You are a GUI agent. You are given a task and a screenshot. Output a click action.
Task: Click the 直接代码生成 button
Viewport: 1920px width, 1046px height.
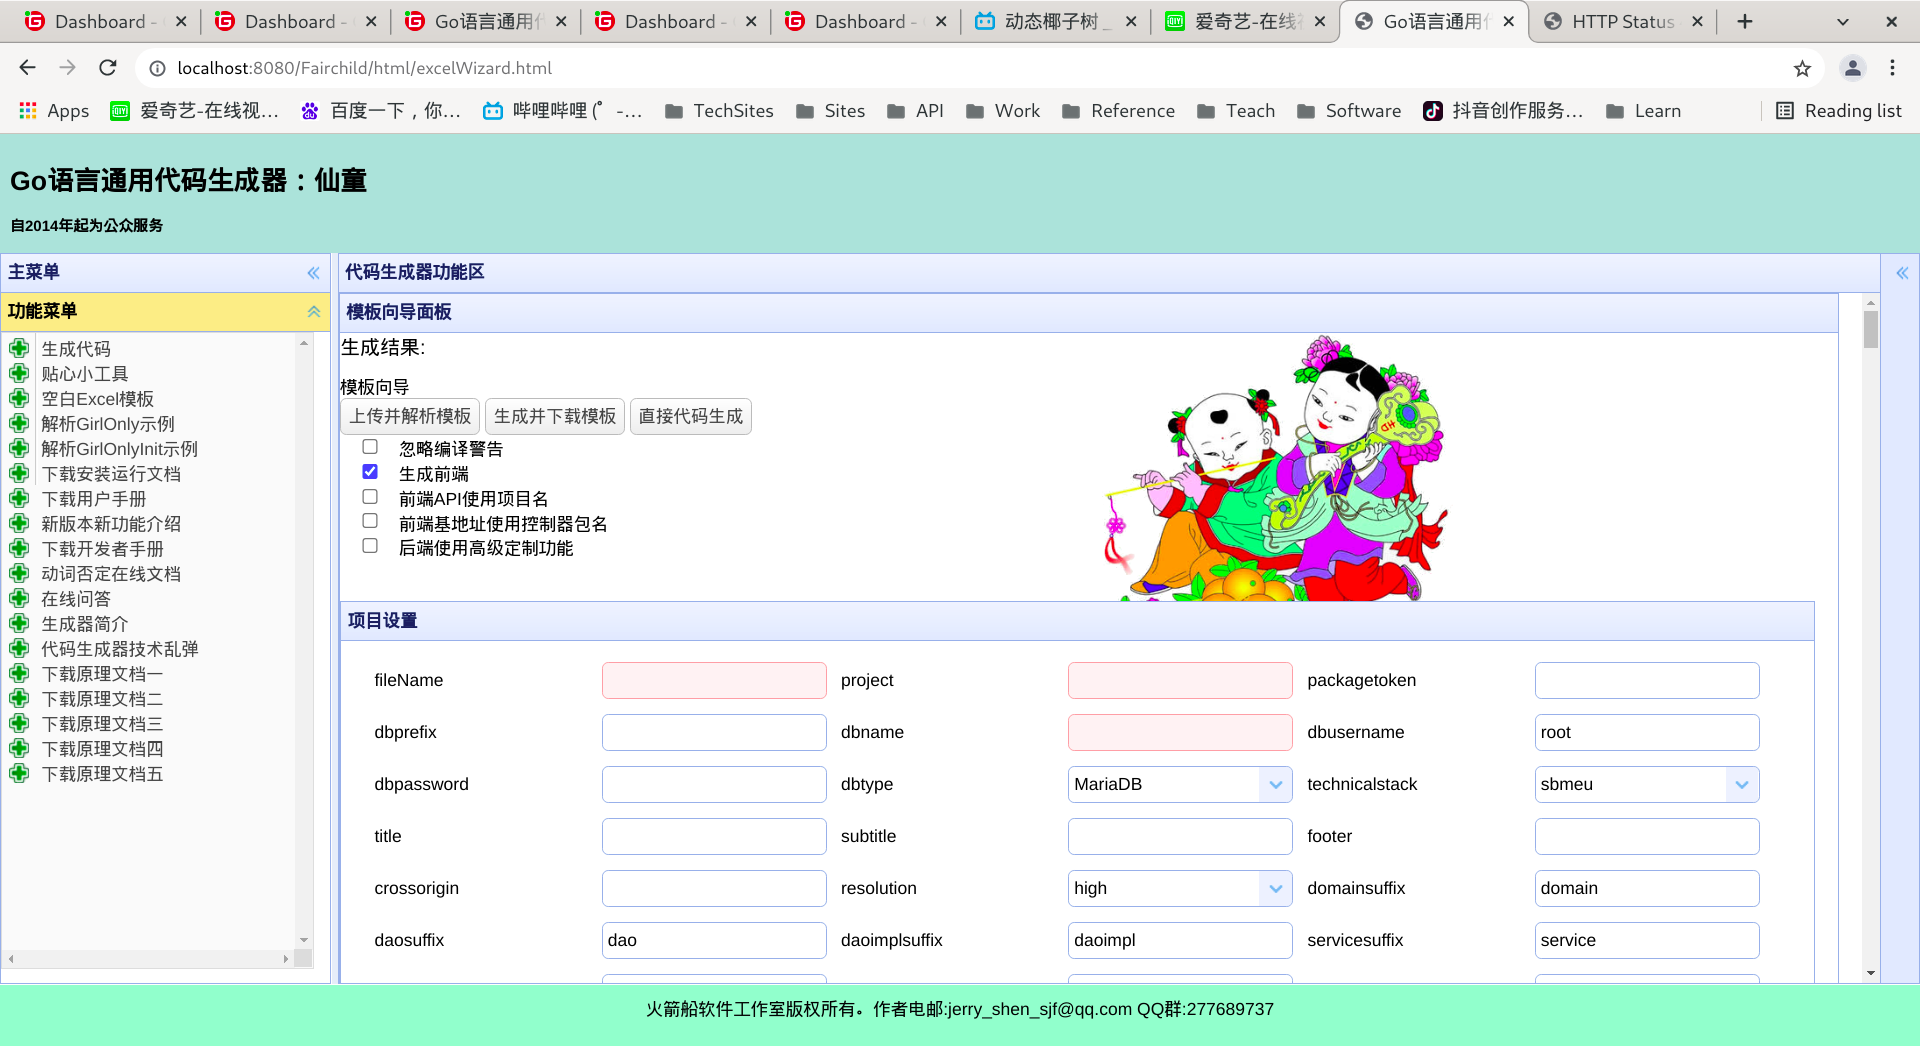[691, 416]
